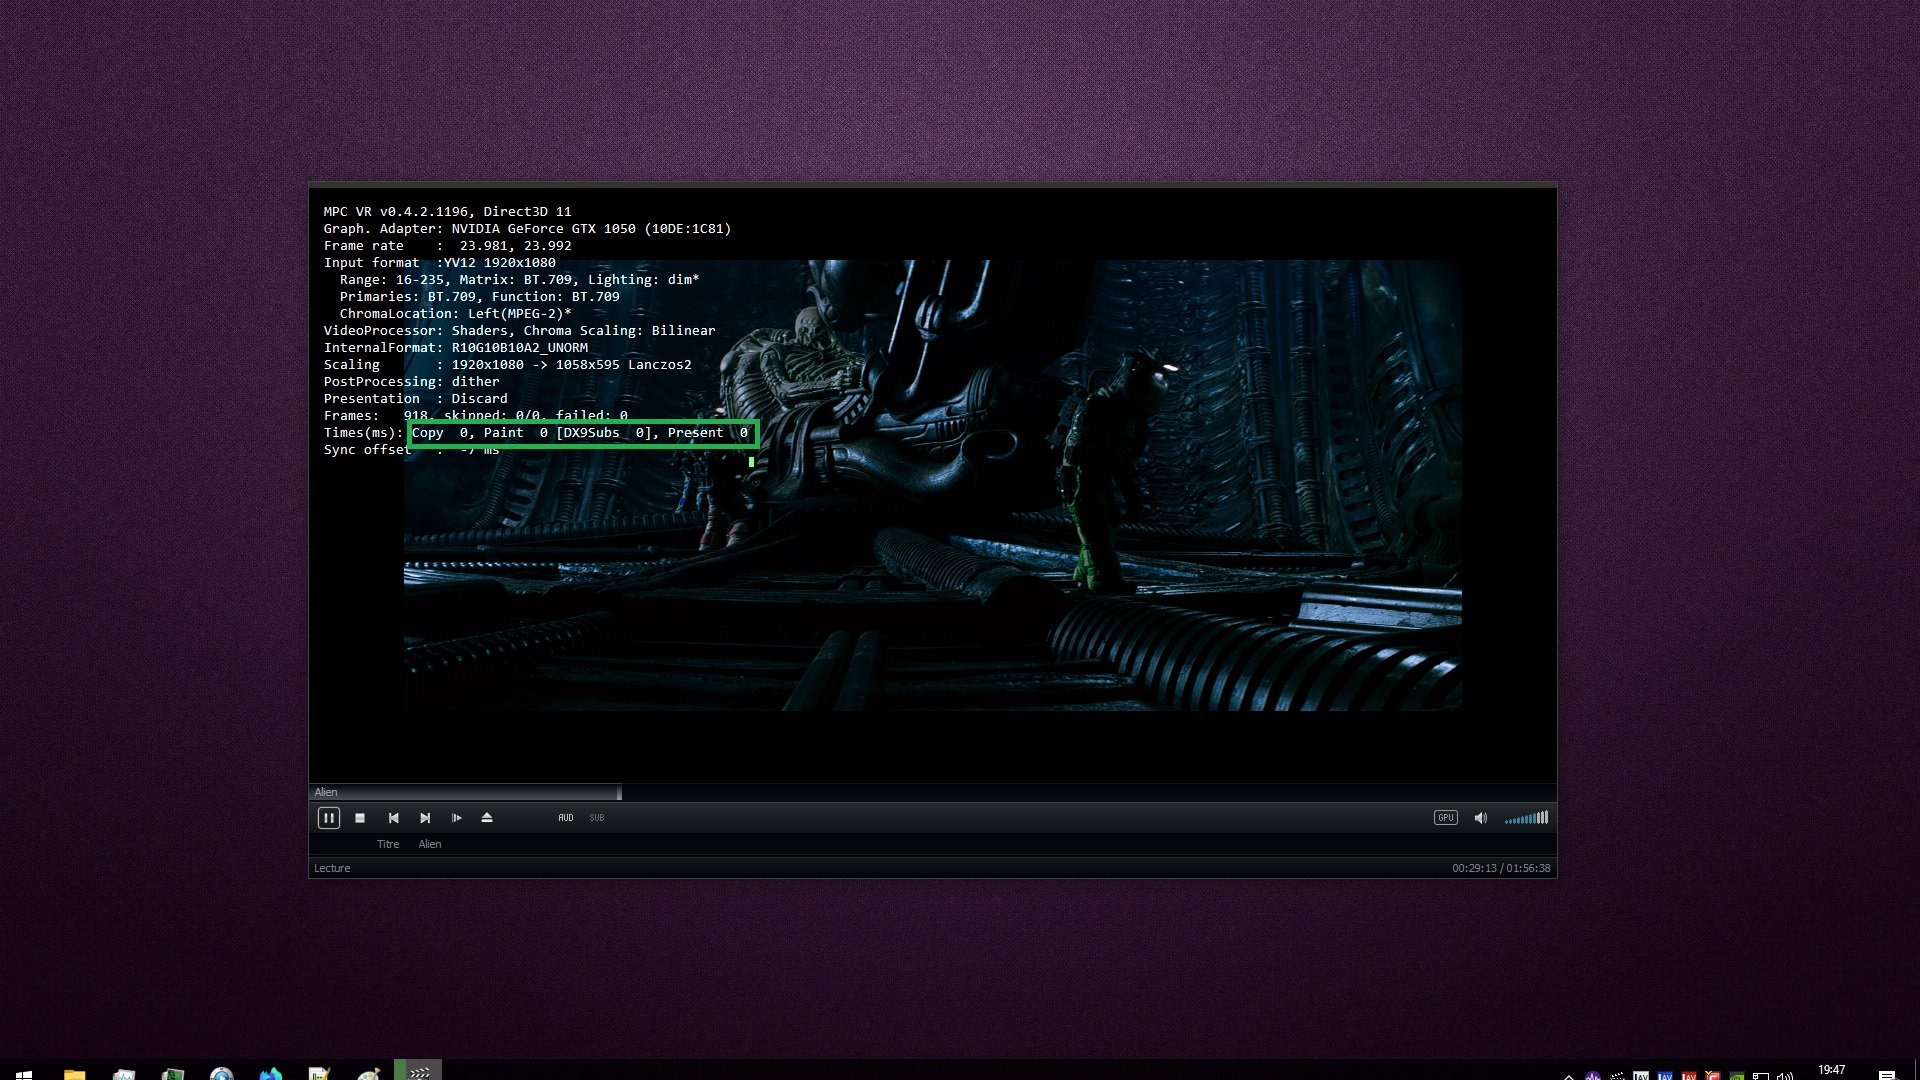Open the notification center icon
Viewport: 1920px width, 1080px height.
[x=1886, y=1074]
